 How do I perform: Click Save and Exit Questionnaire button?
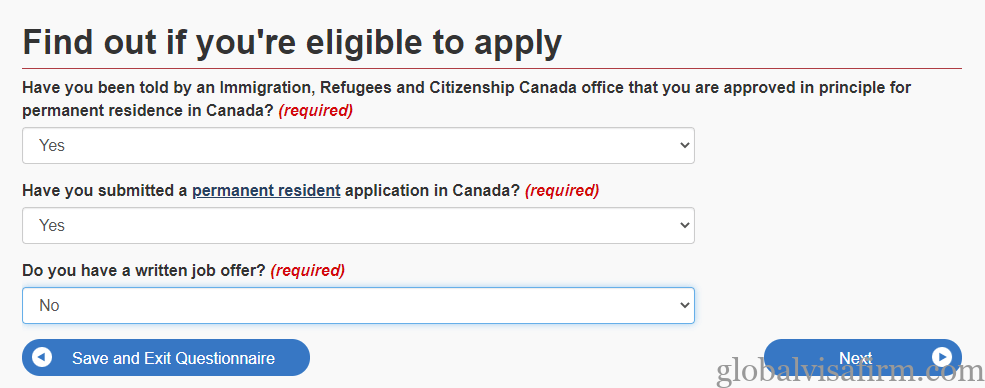pyautogui.click(x=166, y=358)
